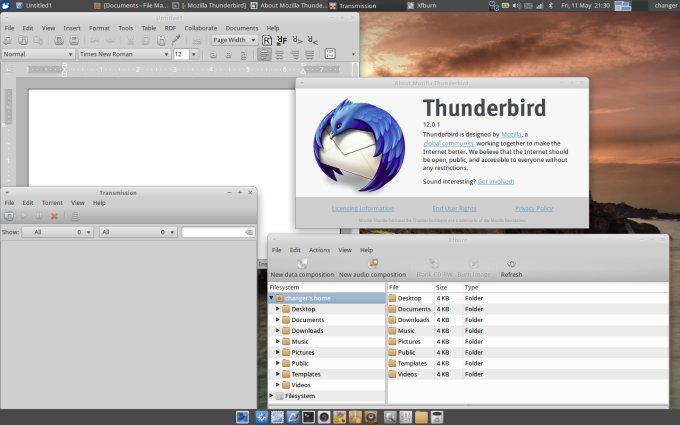
Task: Click New audio composition icon
Action: click(372, 263)
